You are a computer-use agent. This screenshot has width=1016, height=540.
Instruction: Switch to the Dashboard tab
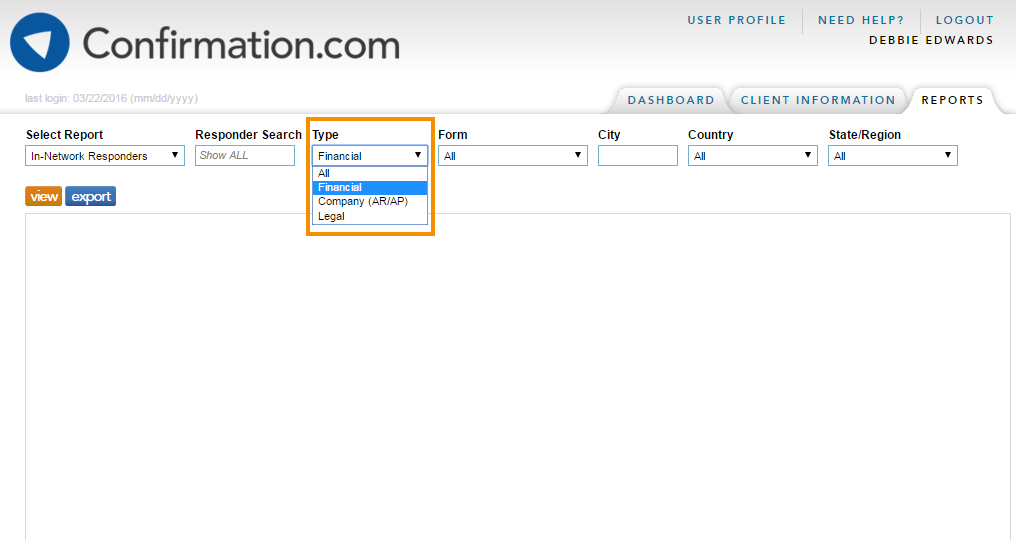(671, 100)
